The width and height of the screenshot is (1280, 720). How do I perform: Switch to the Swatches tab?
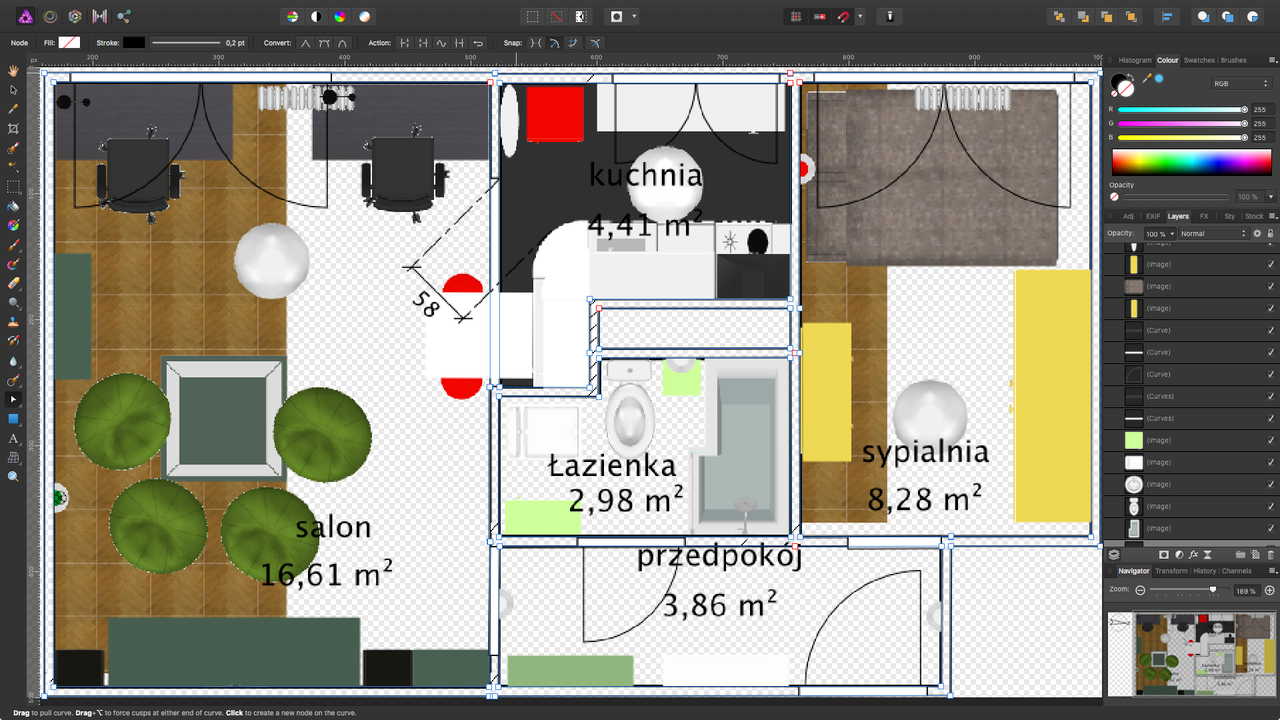(x=1199, y=60)
